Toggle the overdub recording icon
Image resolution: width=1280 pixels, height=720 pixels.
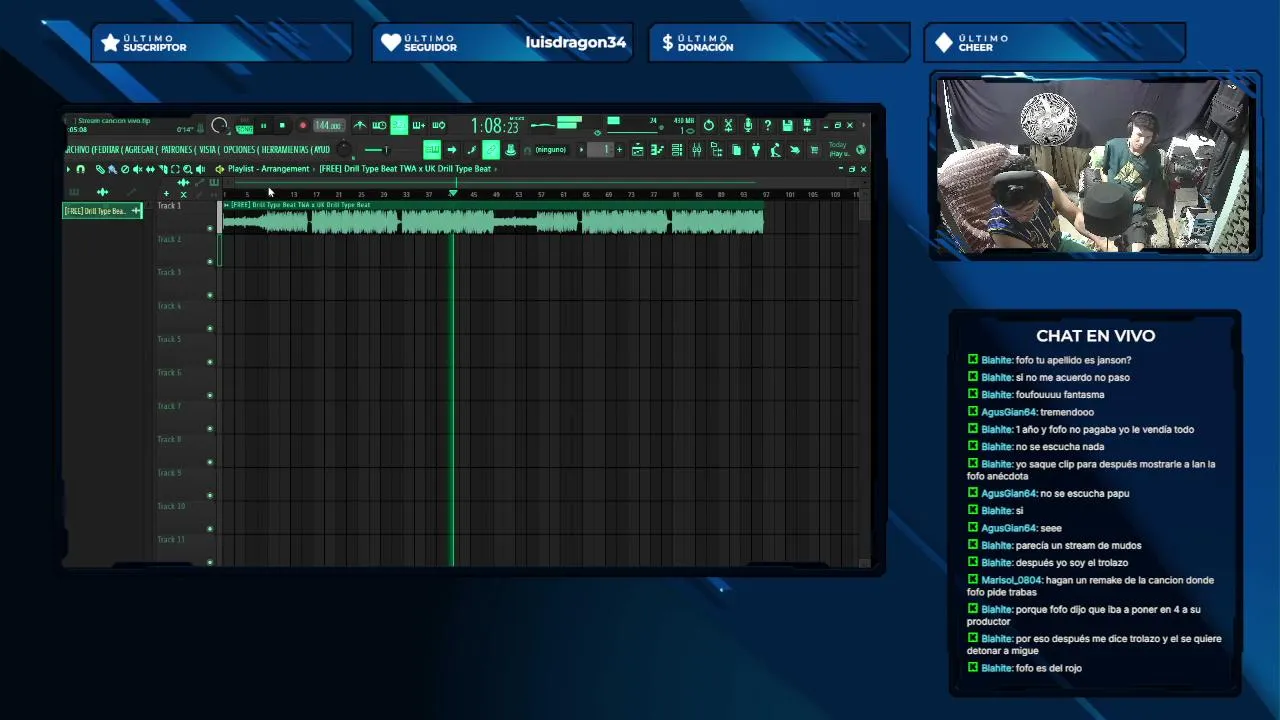click(418, 125)
